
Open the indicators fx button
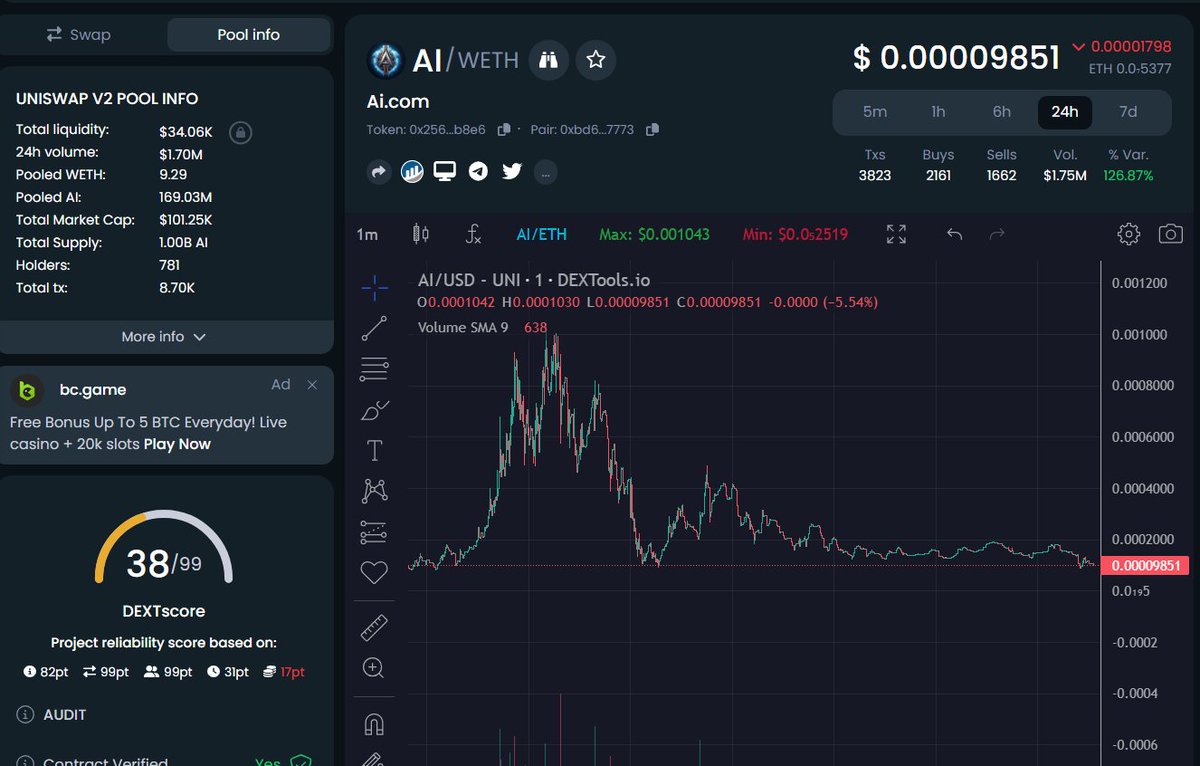click(x=474, y=234)
